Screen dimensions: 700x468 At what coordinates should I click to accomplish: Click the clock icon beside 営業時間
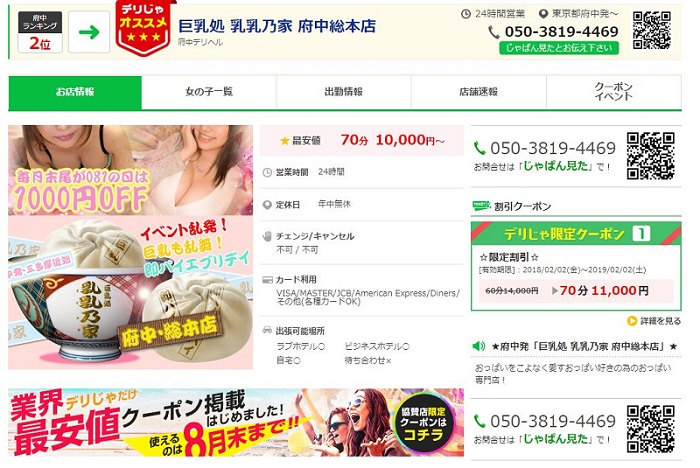point(267,172)
